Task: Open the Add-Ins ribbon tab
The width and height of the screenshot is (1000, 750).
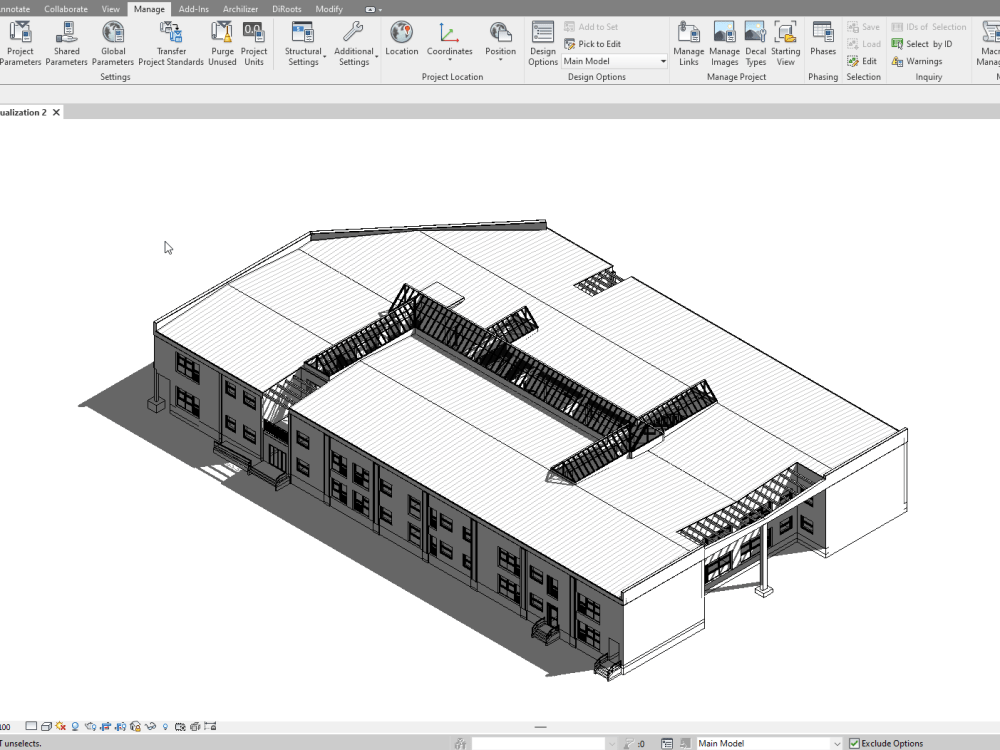Action: coord(192,8)
